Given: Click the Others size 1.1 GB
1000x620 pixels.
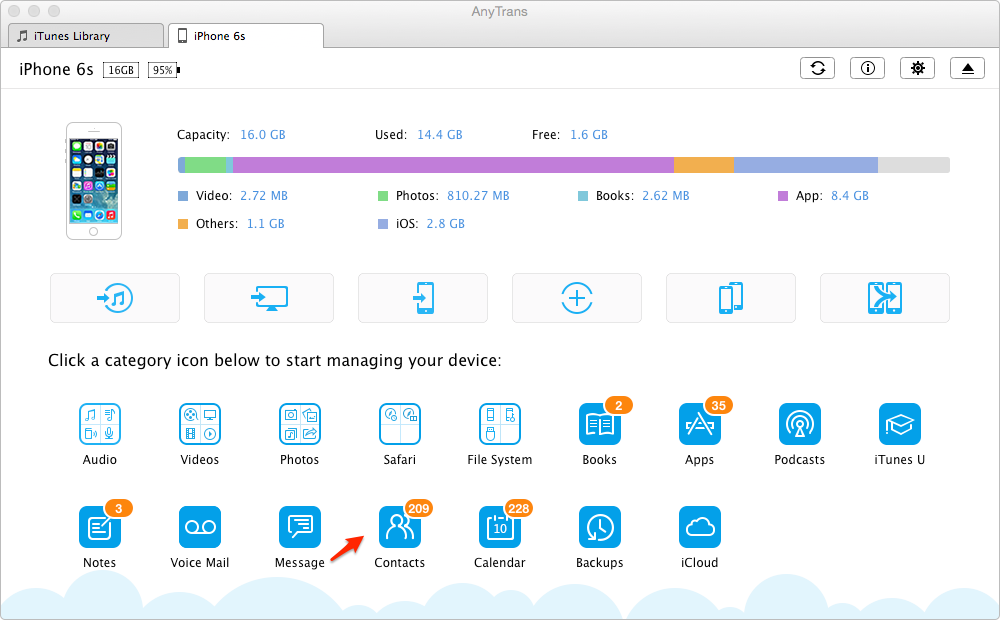Looking at the screenshot, I should tap(266, 224).
